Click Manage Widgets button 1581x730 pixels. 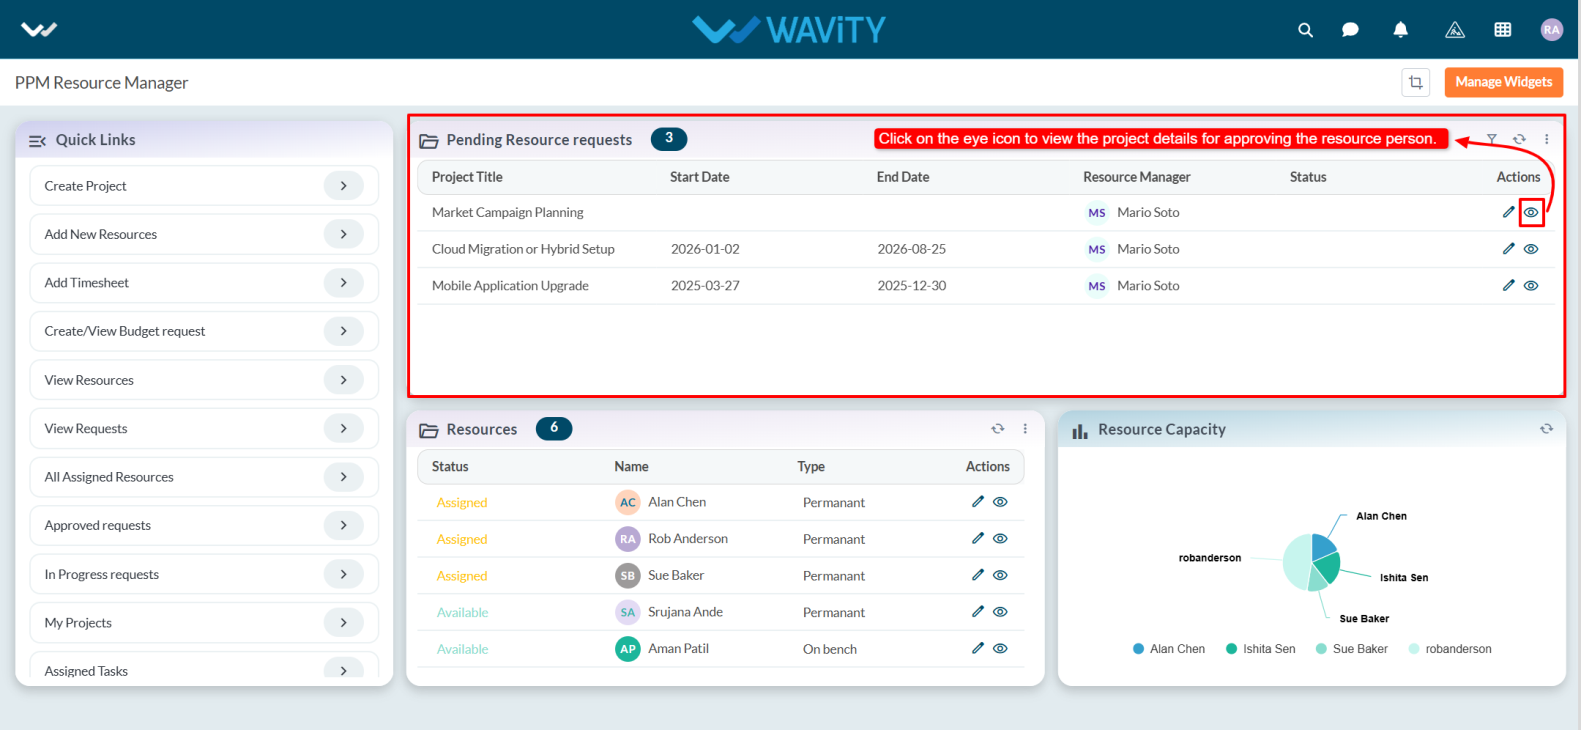[1504, 82]
